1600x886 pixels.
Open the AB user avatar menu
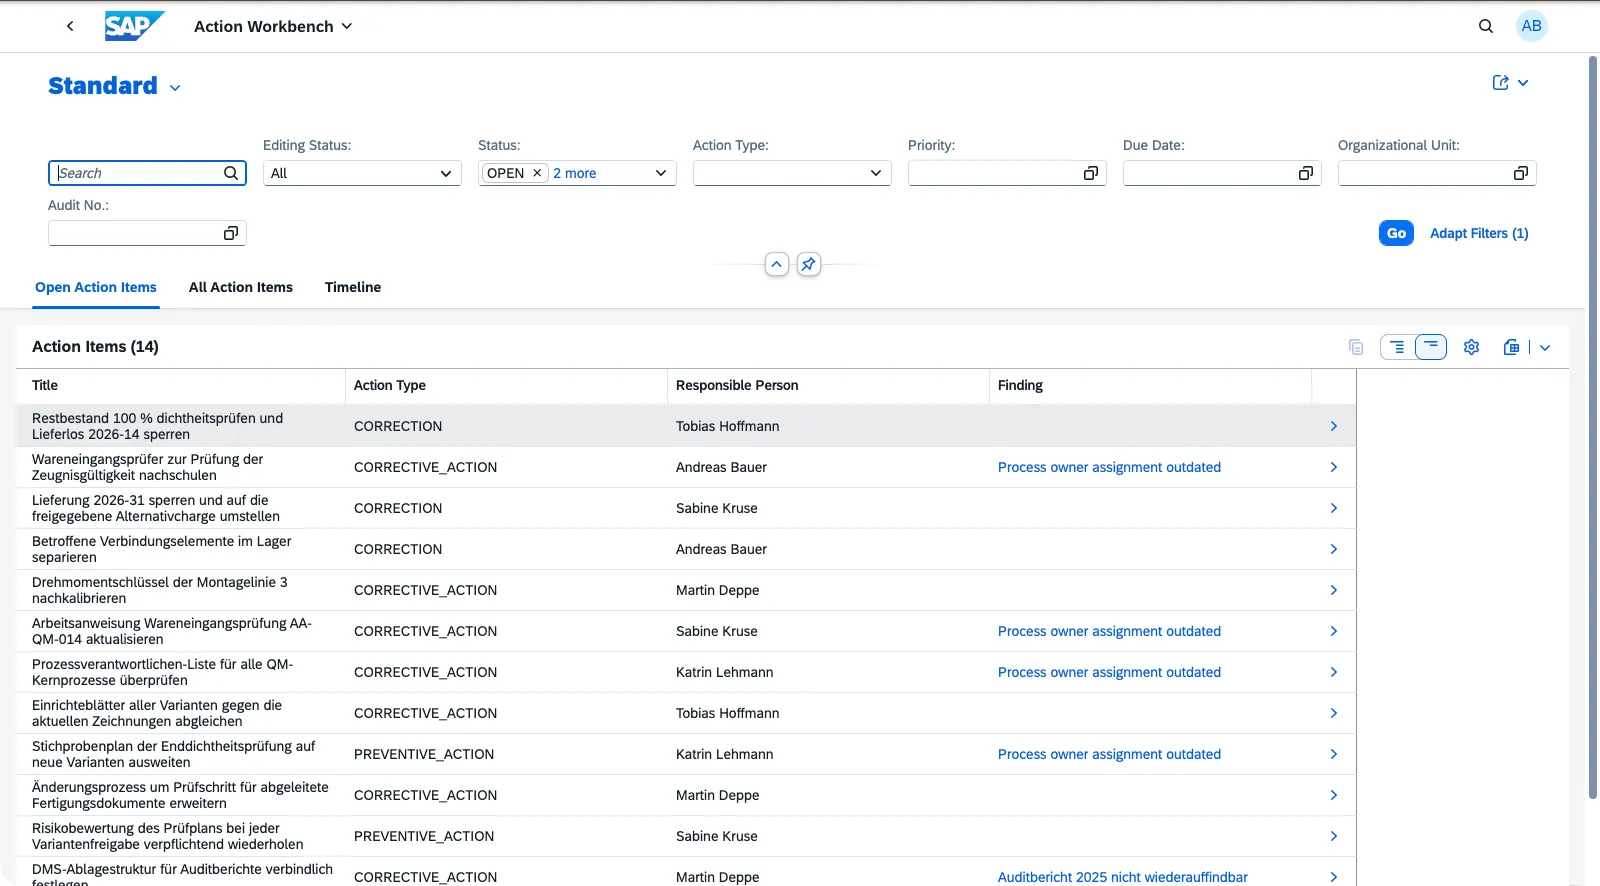(x=1532, y=26)
